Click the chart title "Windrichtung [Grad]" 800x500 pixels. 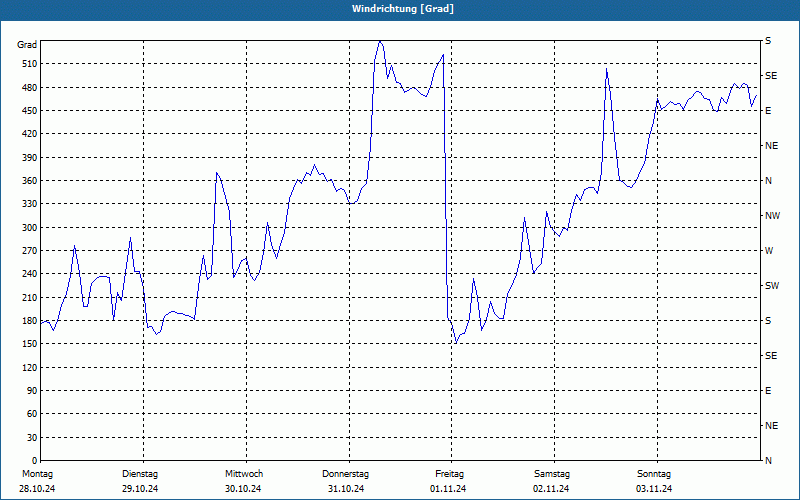(403, 9)
